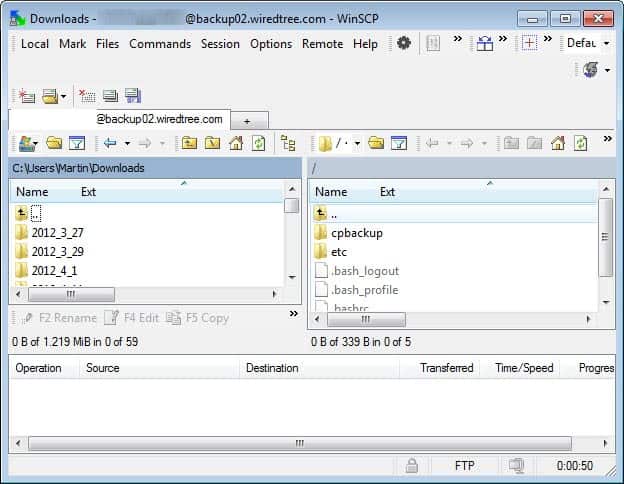Open the Preferences gear icon
624x484 pixels.
click(x=404, y=43)
